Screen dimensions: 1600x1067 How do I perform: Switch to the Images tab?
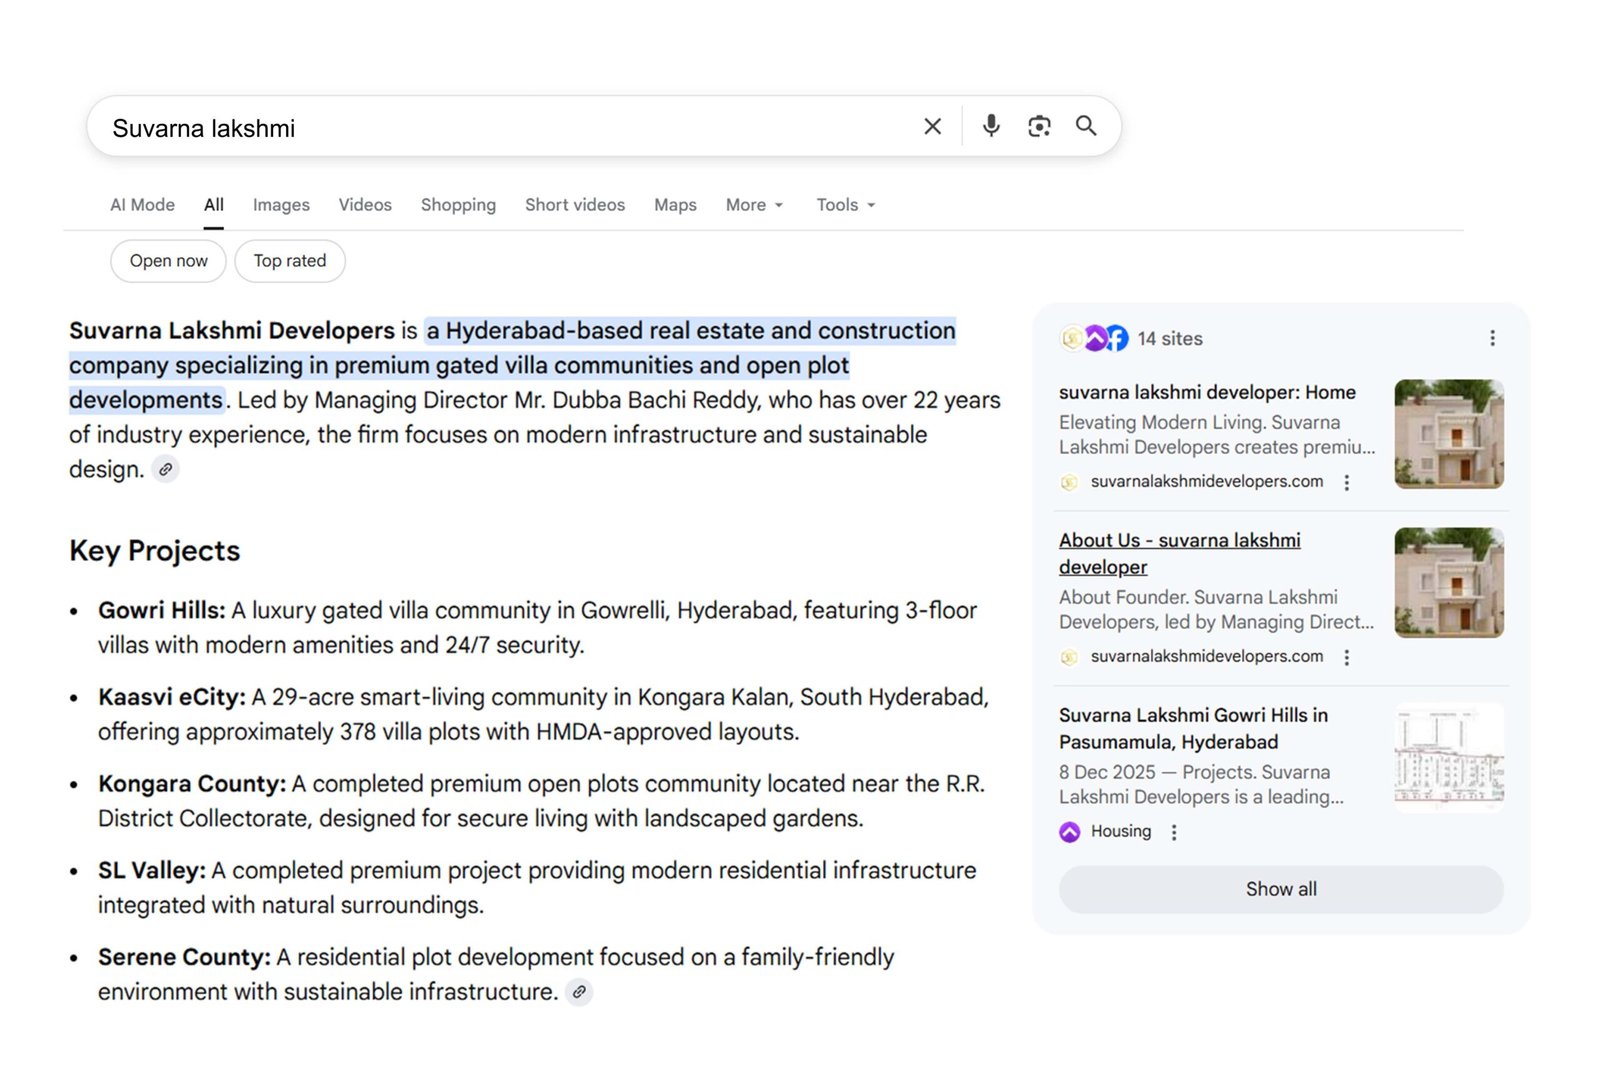[x=281, y=205]
